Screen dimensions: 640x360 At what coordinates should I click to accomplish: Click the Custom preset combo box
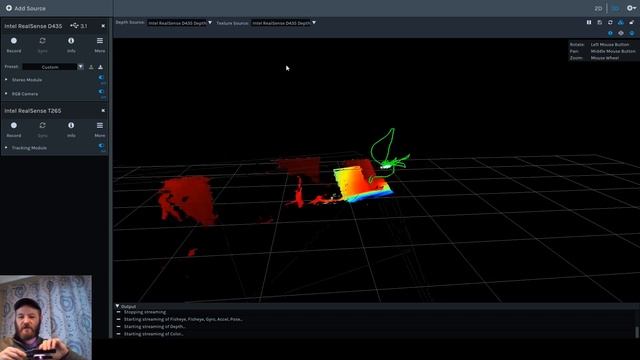click(50, 67)
